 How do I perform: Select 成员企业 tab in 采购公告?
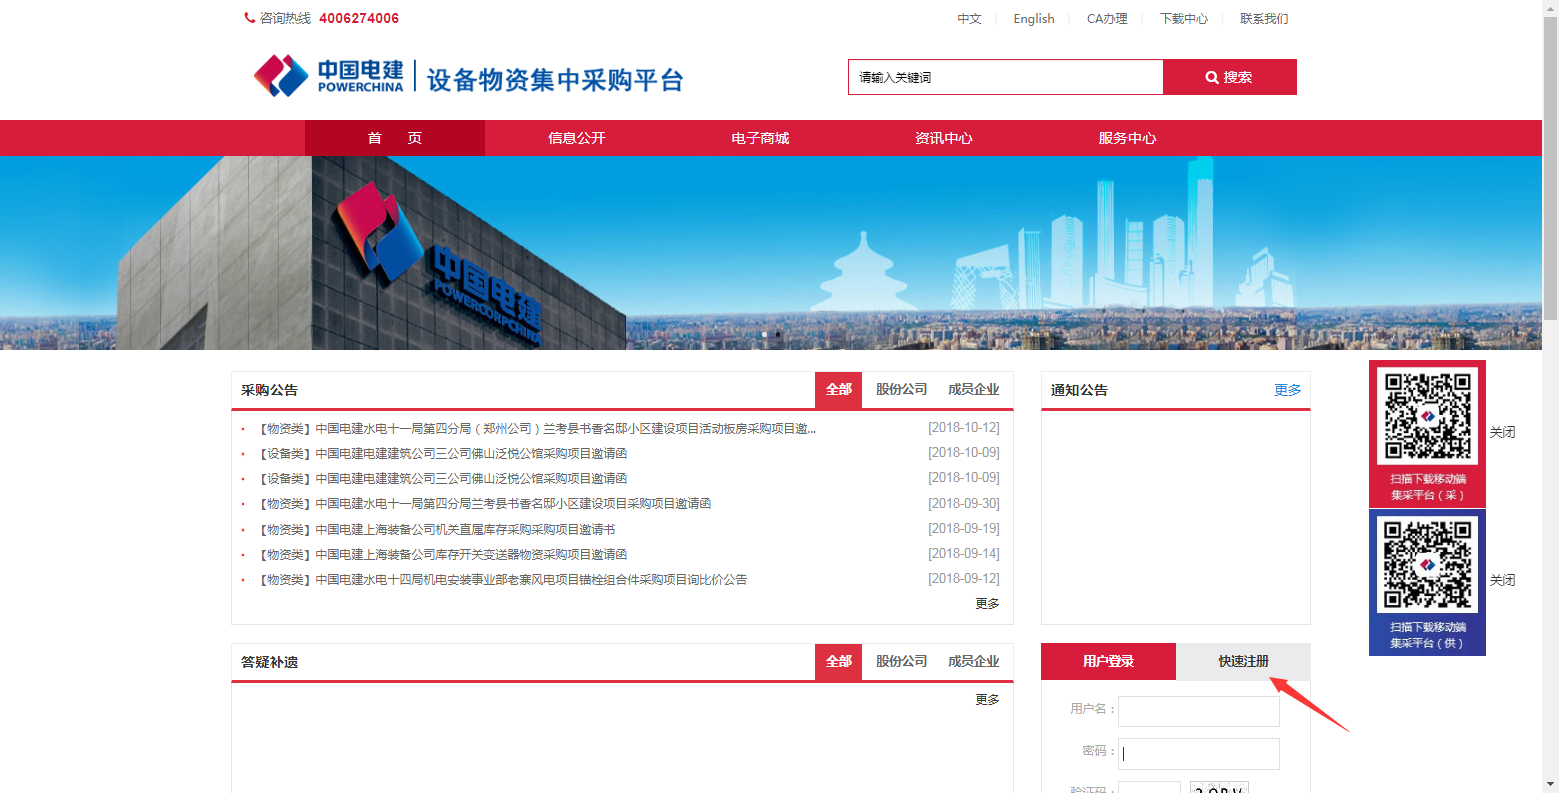(974, 390)
